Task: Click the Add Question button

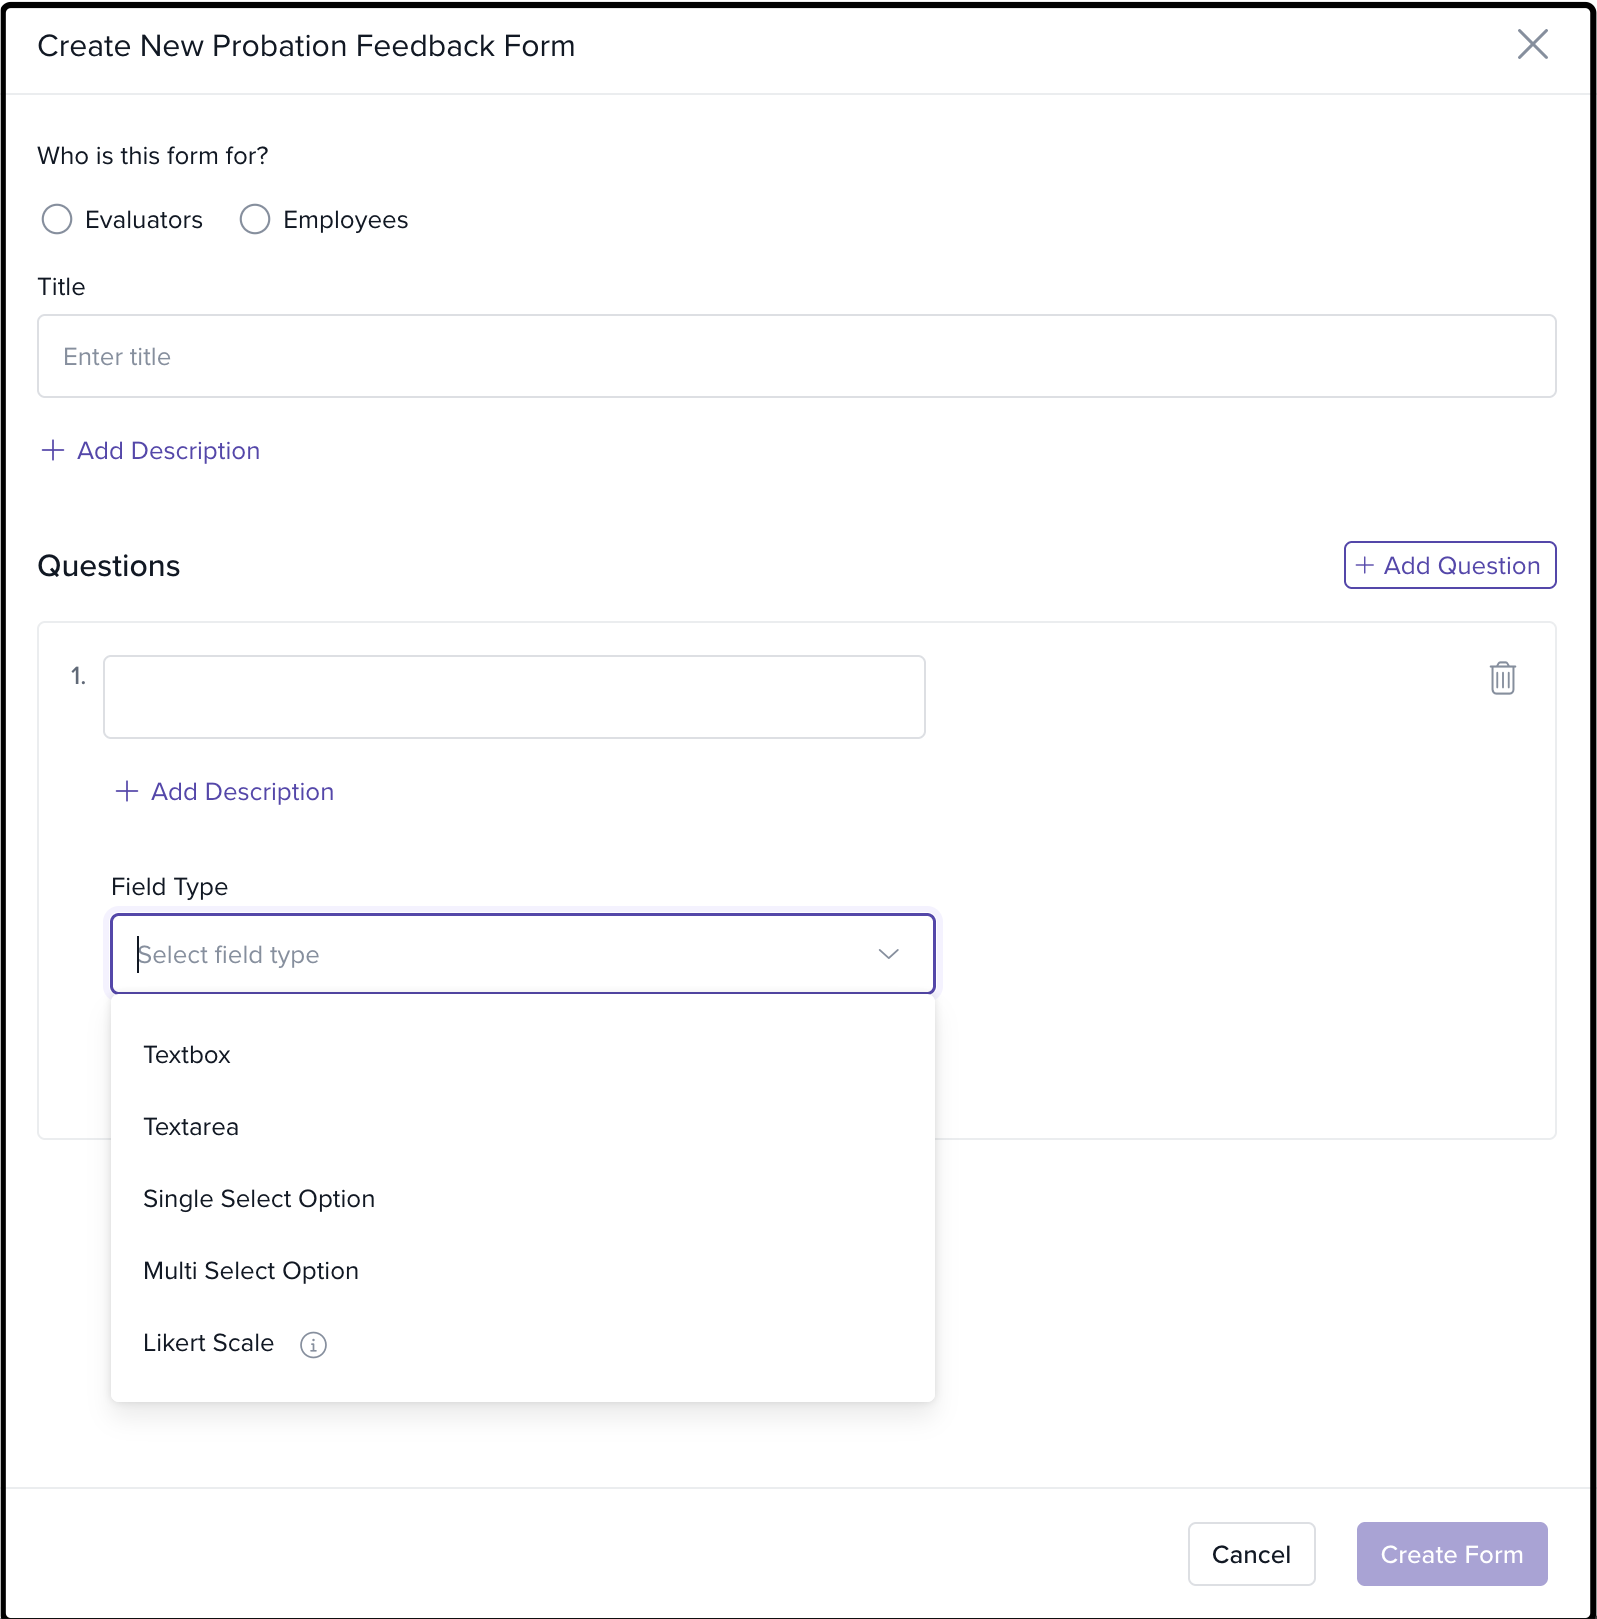Action: pos(1449,566)
